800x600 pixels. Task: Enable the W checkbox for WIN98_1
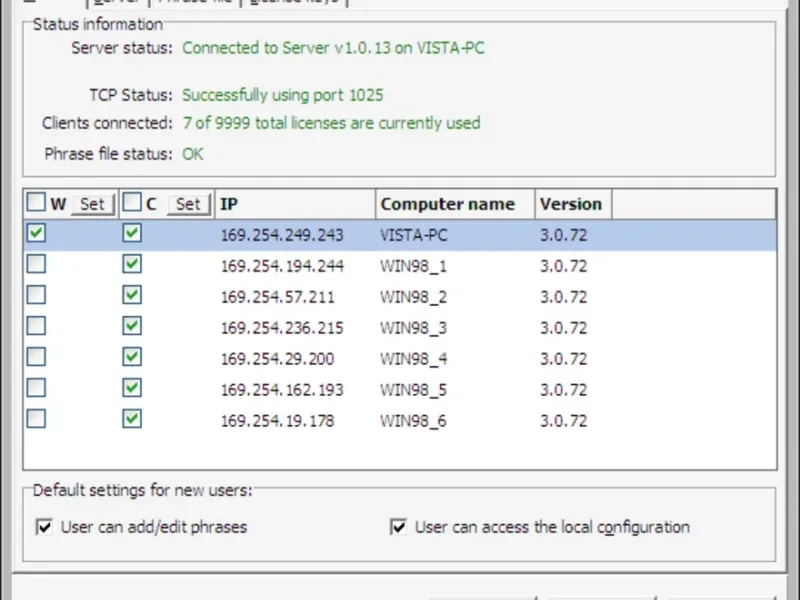tap(36, 265)
